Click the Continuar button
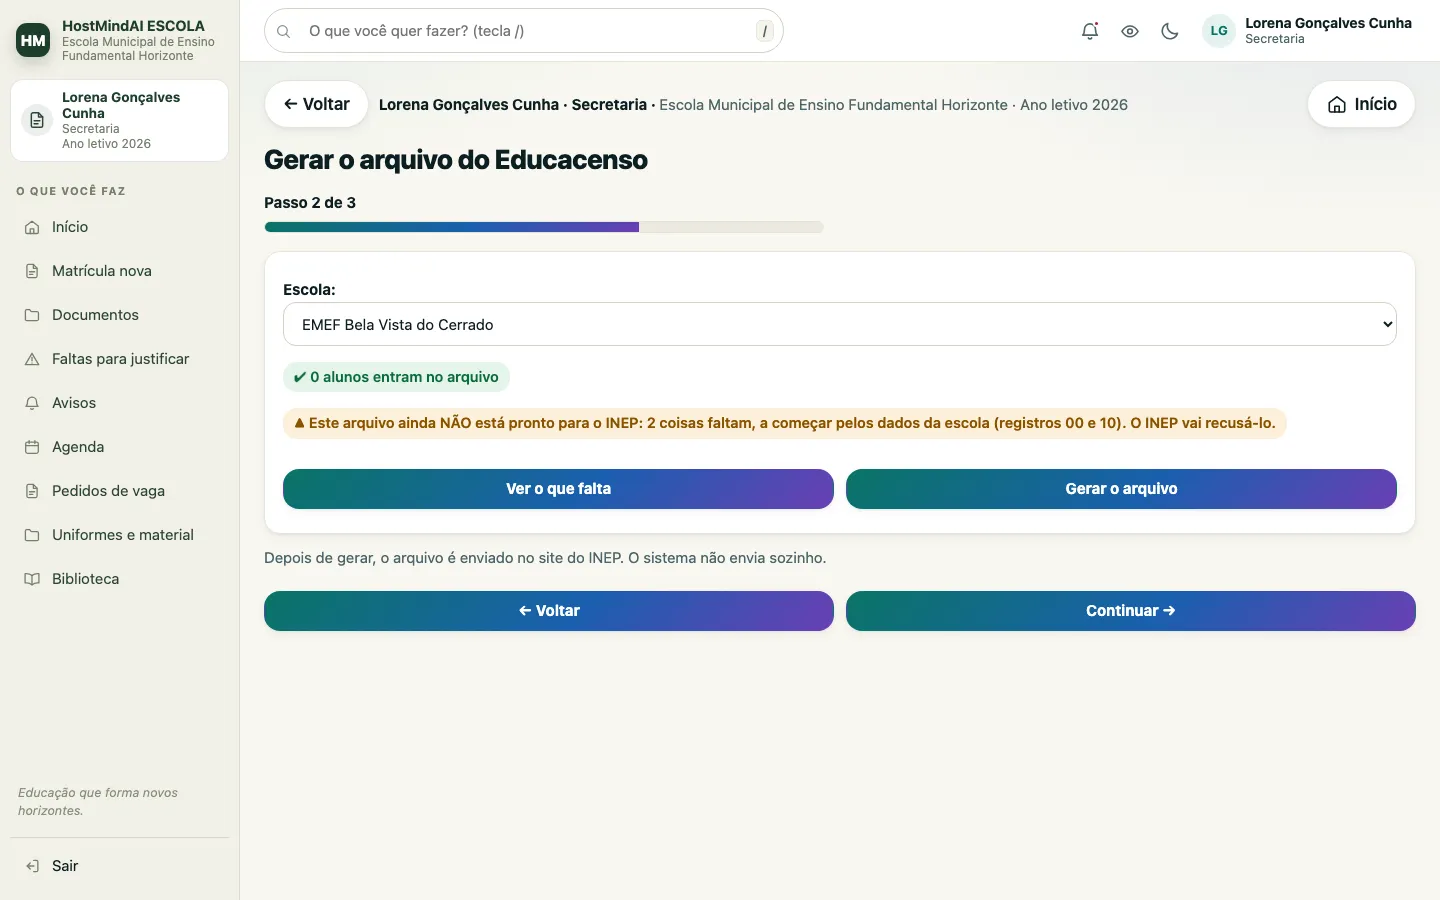This screenshot has width=1440, height=900. click(x=1131, y=611)
